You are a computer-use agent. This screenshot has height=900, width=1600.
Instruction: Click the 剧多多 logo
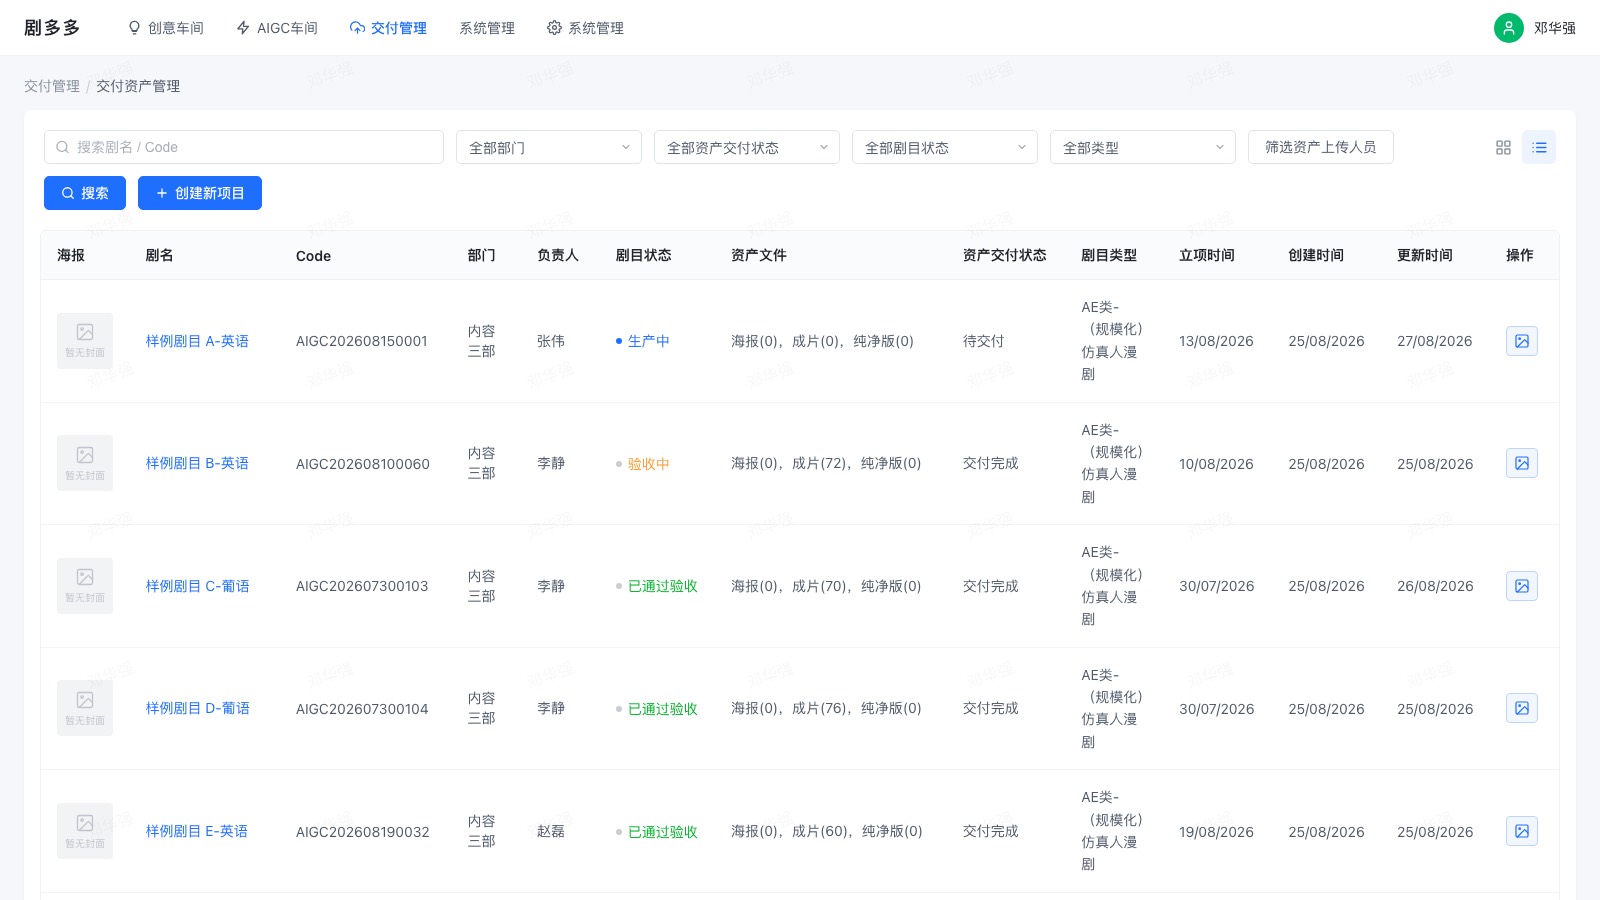pos(52,28)
